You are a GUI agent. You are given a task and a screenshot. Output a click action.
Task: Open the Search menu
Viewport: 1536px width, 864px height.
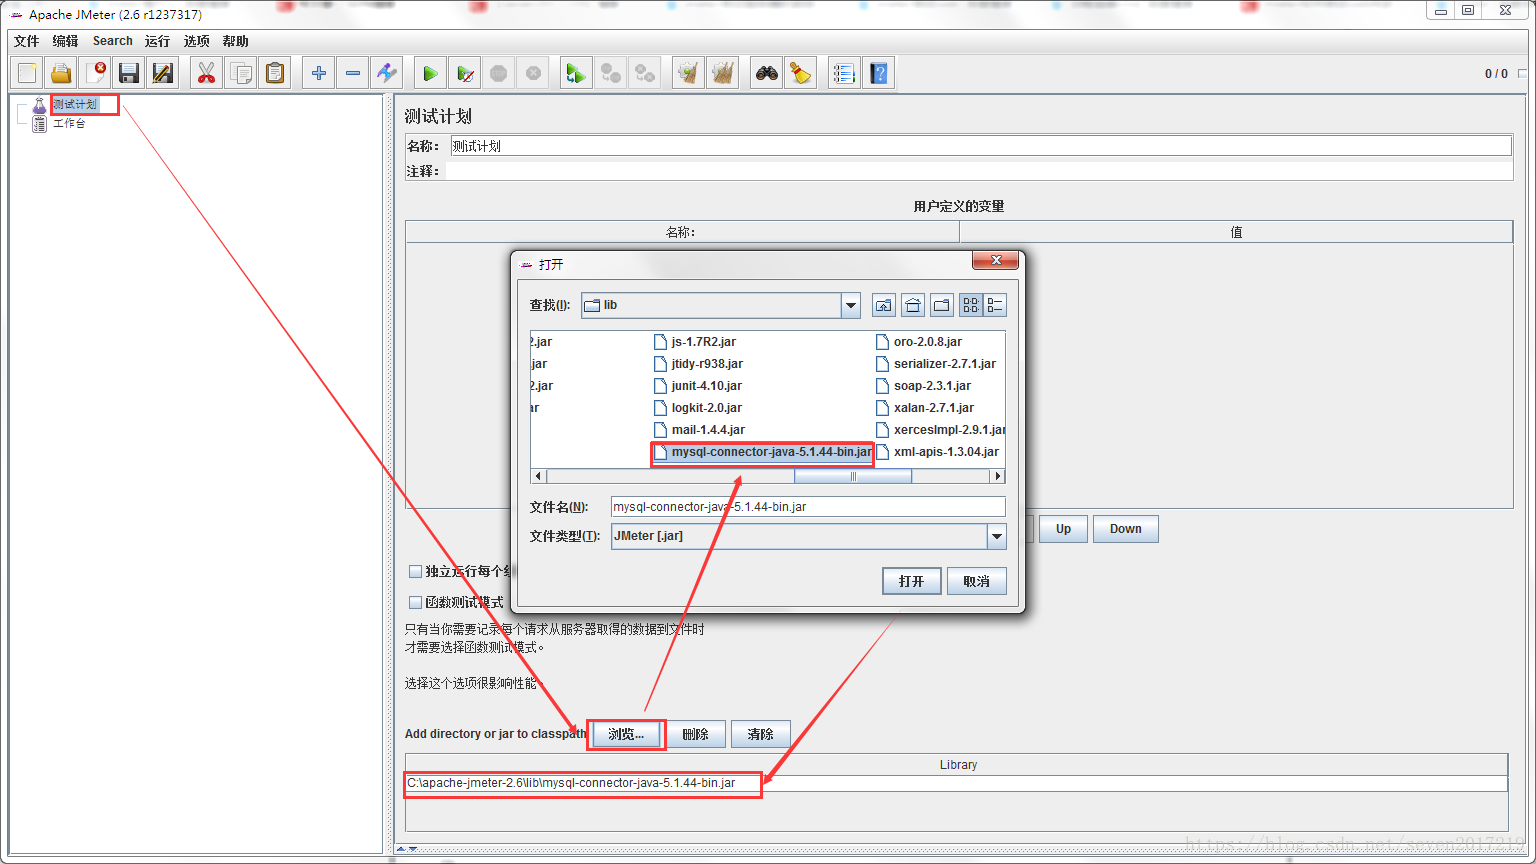click(113, 41)
